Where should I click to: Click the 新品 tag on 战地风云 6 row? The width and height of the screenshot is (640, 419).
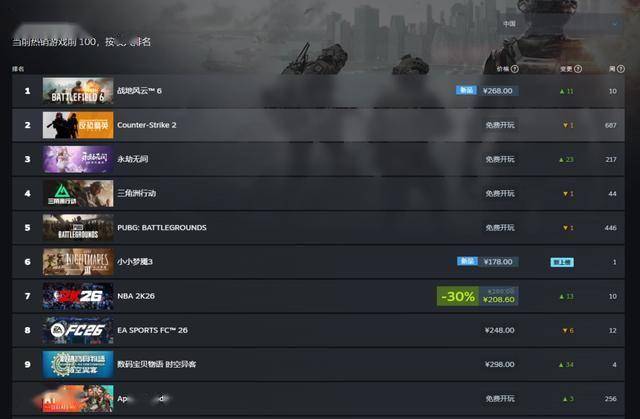point(466,90)
